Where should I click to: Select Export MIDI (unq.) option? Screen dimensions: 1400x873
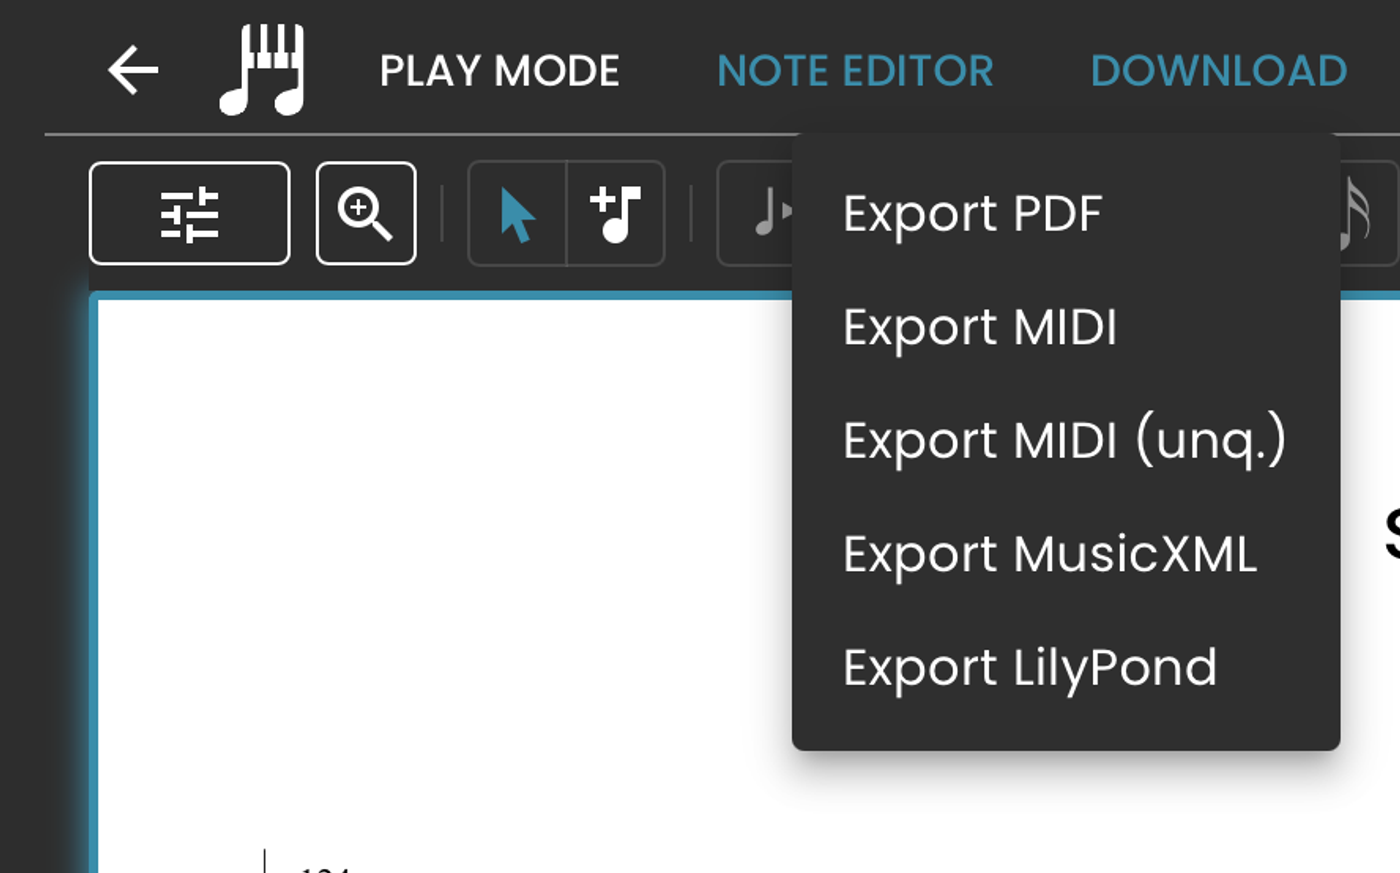(x=1066, y=441)
